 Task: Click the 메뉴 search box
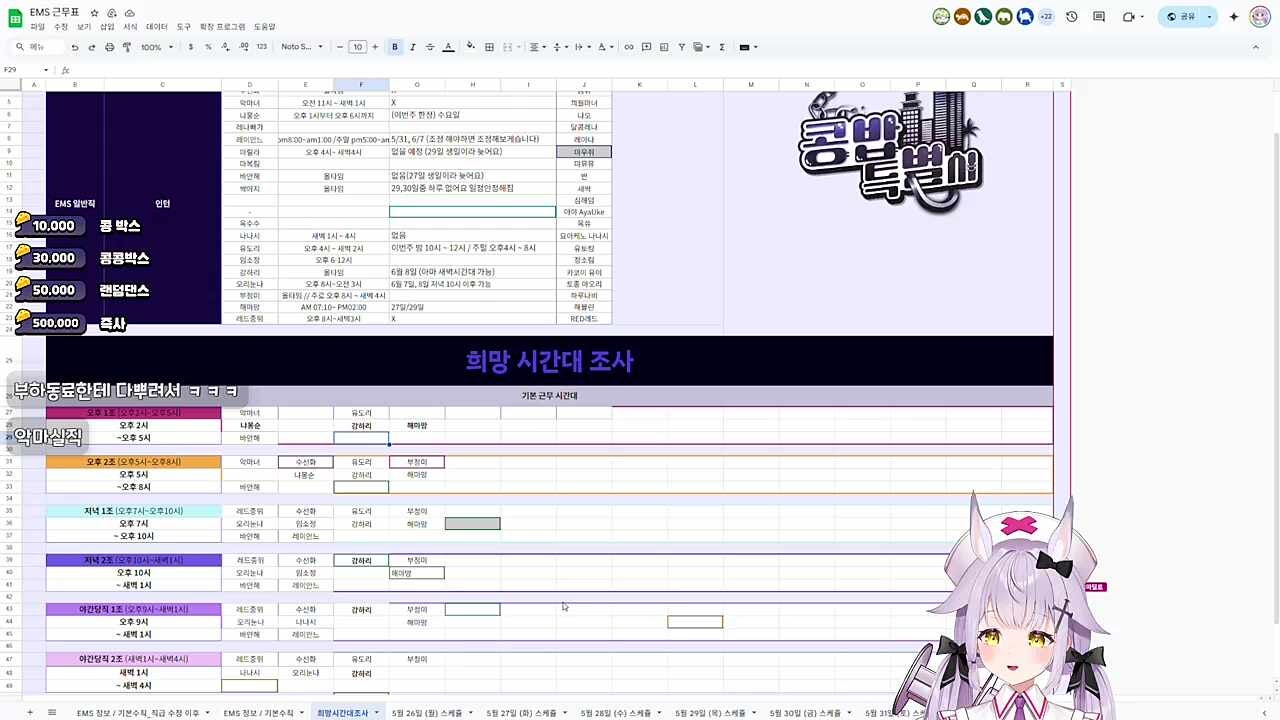pyautogui.click(x=37, y=47)
